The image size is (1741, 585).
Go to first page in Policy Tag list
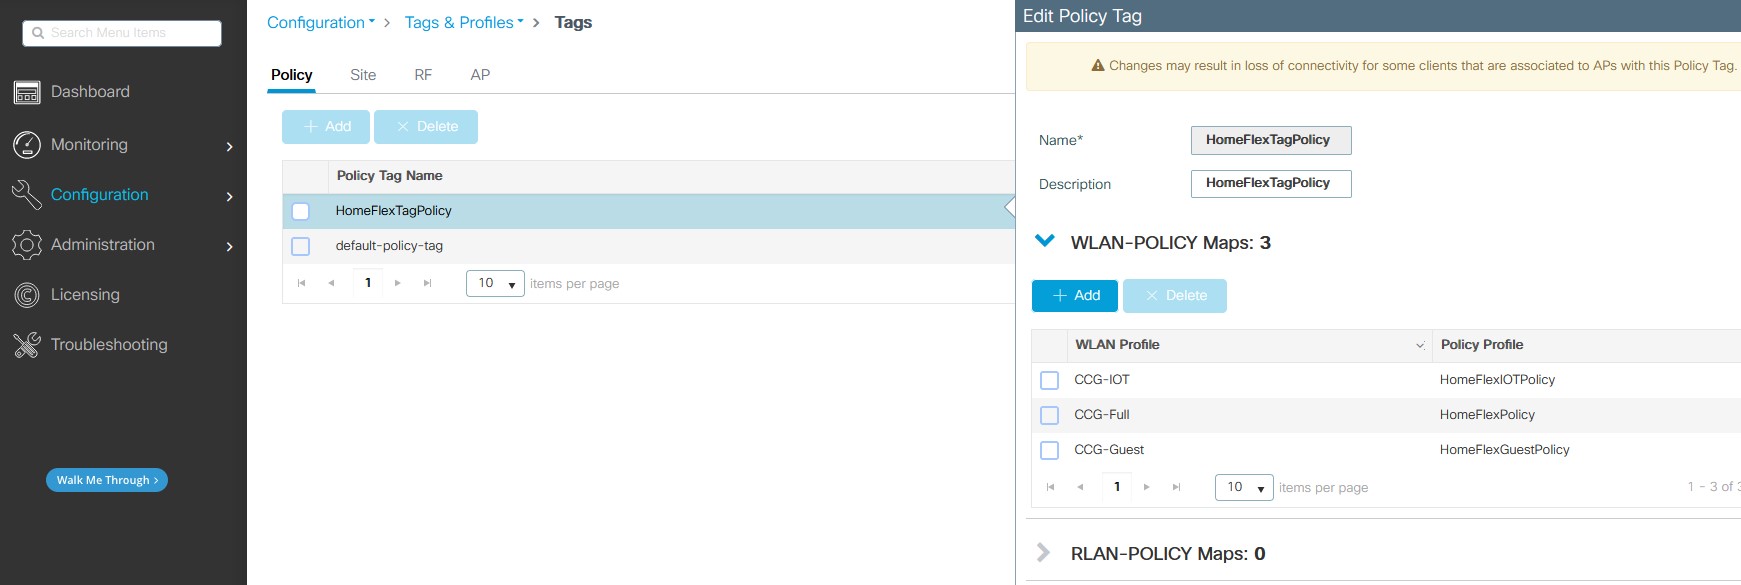point(302,283)
